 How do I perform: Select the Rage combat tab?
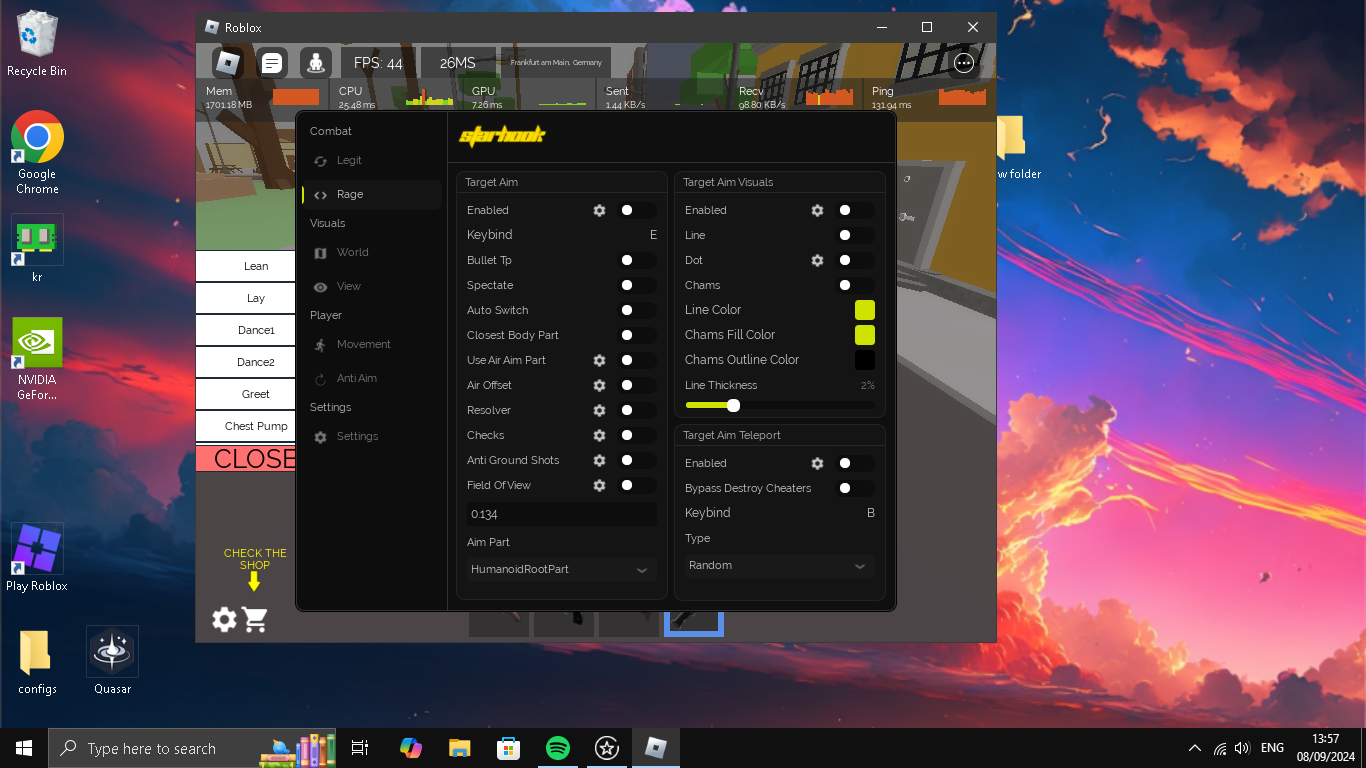coord(371,195)
